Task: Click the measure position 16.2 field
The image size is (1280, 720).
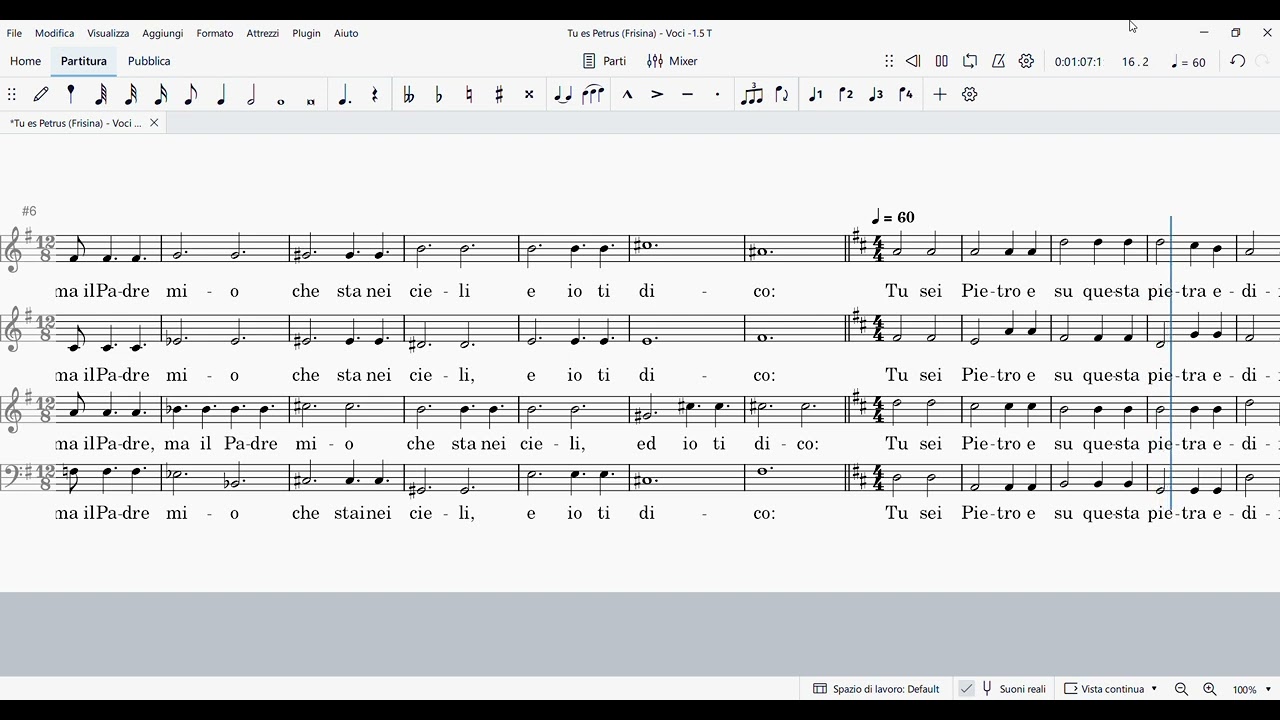Action: (1135, 62)
